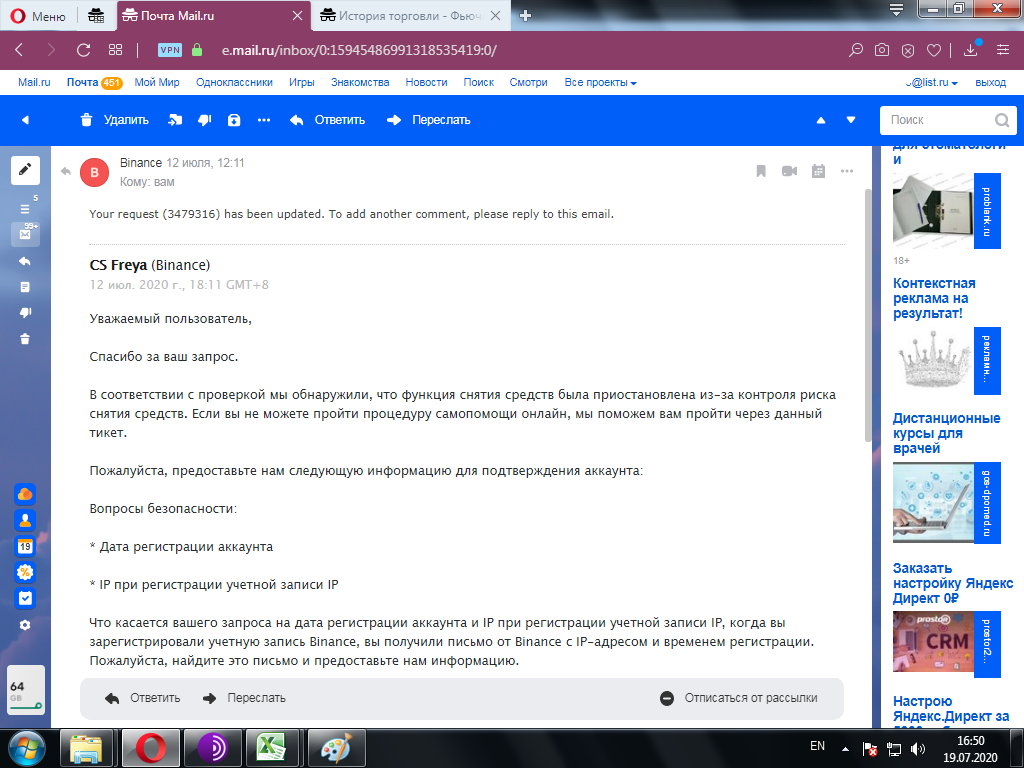The width and height of the screenshot is (1024, 768).
Task: Open Одноклассники in Mail.ru navigation
Action: click(234, 82)
